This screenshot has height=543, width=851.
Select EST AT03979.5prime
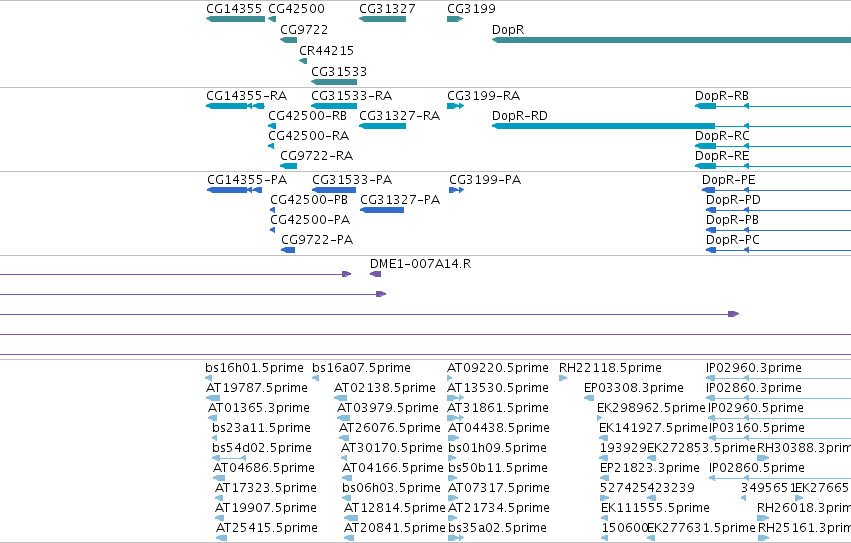(344, 419)
